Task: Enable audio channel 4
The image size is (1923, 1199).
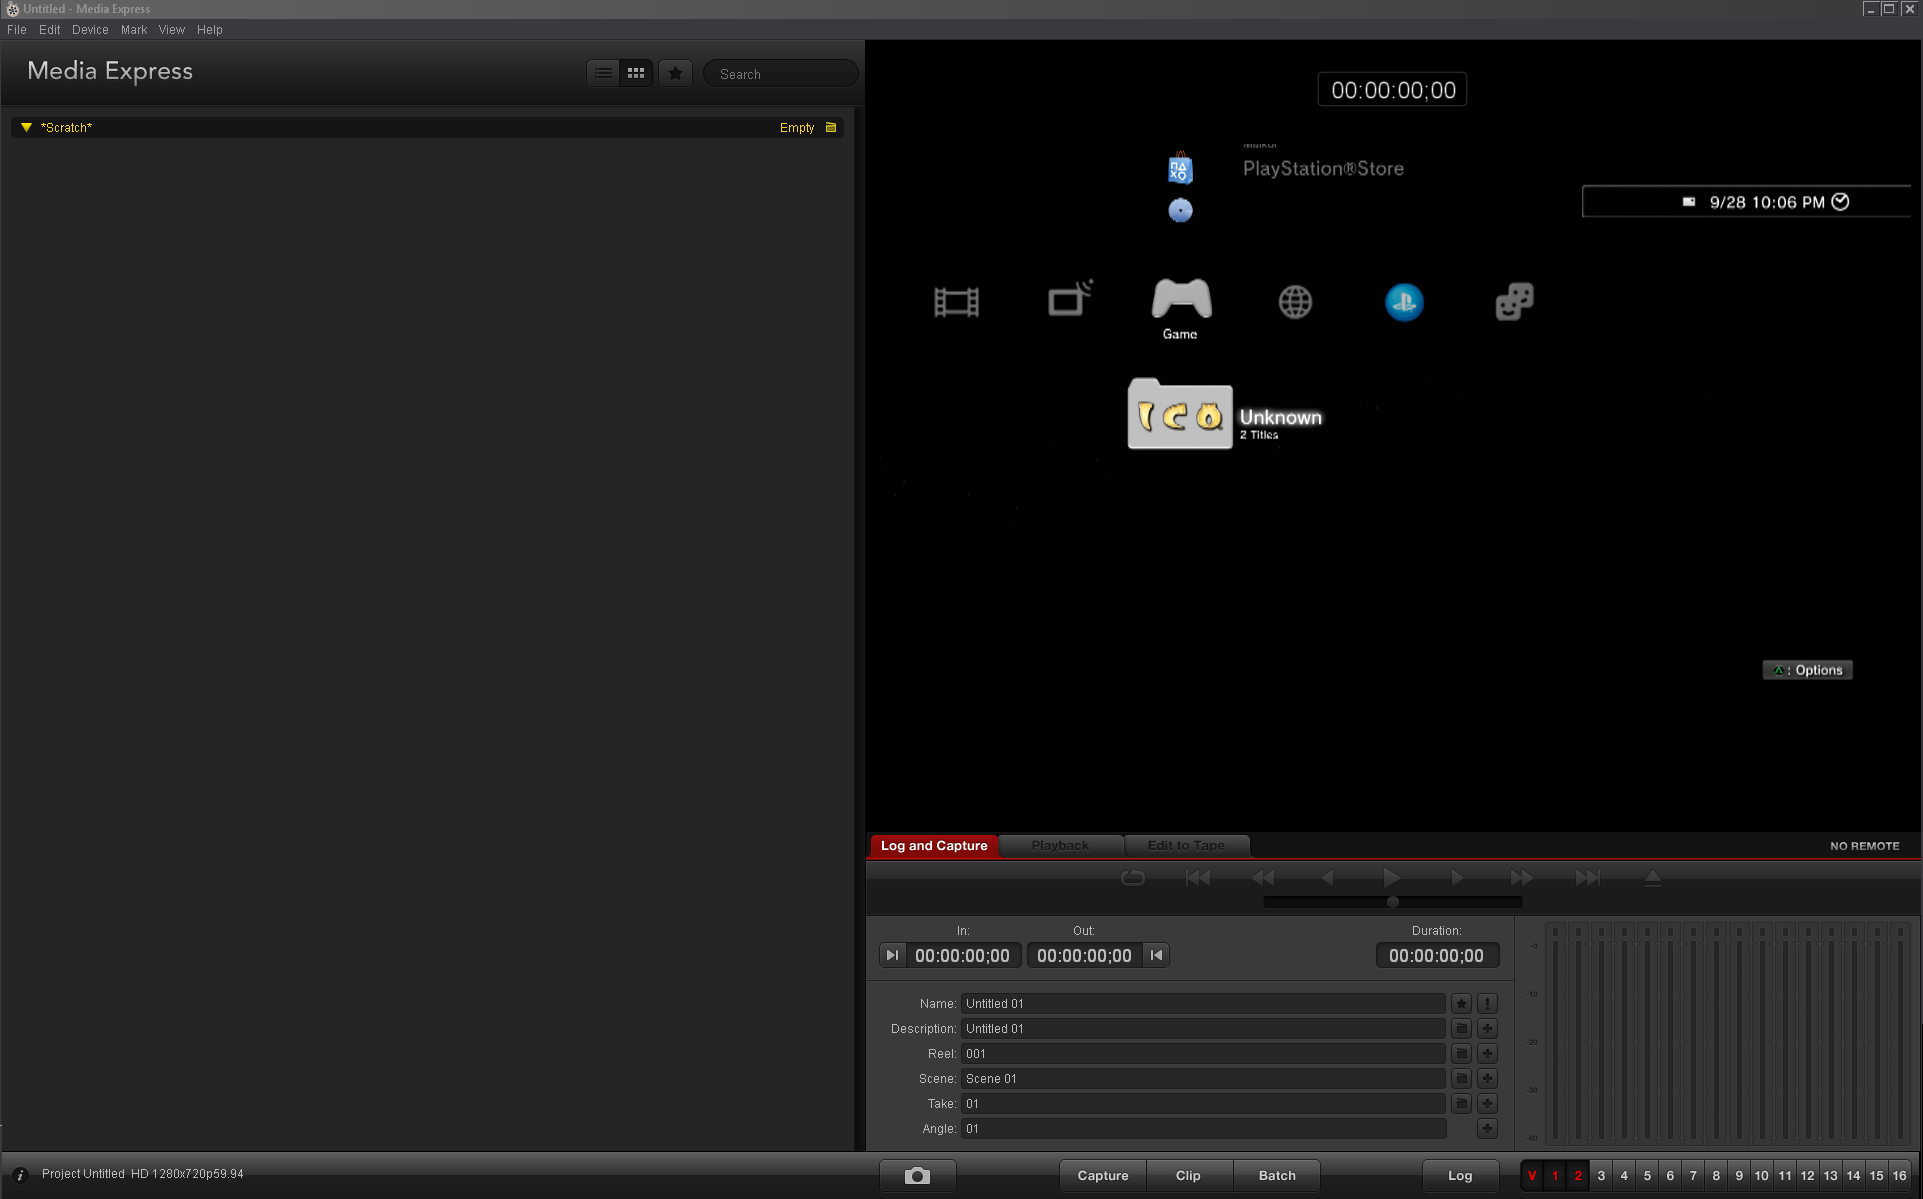Action: coord(1624,1176)
